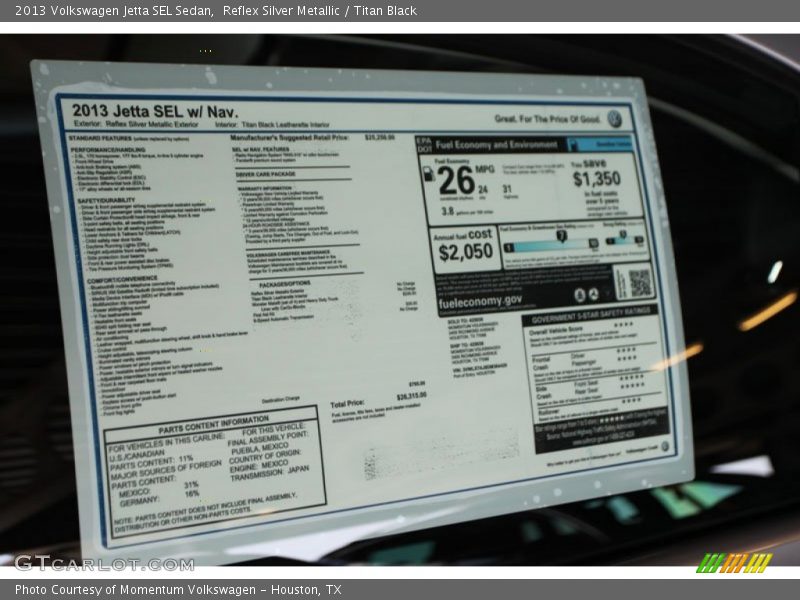Click the Photo Courtesy of Momentum Volkswagen caption
The image size is (800, 600).
pyautogui.click(x=178, y=590)
